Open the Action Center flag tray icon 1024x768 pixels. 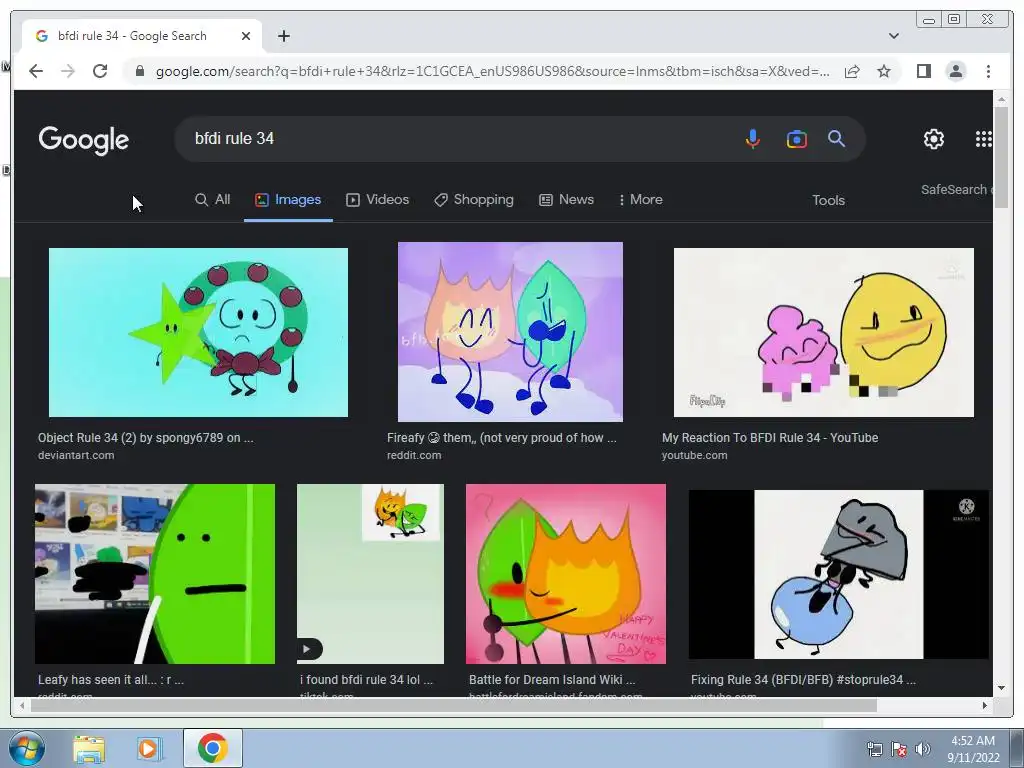point(899,749)
